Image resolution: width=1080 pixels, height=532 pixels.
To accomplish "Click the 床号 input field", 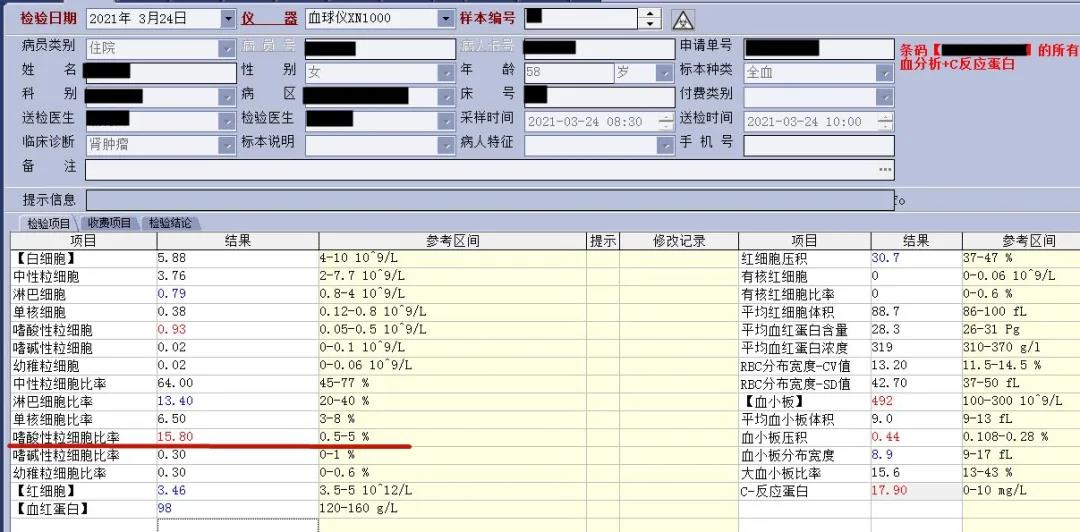I will (x=599, y=97).
